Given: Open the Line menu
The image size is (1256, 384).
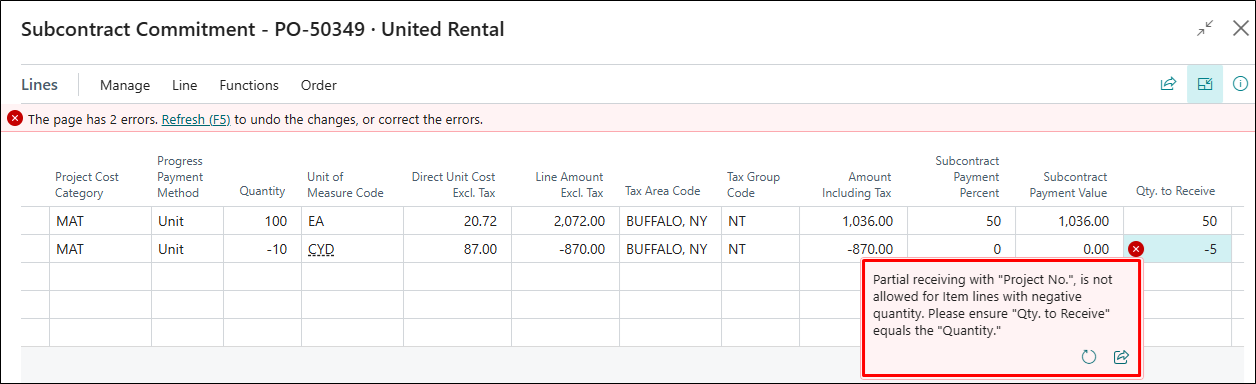Looking at the screenshot, I should point(185,85).
